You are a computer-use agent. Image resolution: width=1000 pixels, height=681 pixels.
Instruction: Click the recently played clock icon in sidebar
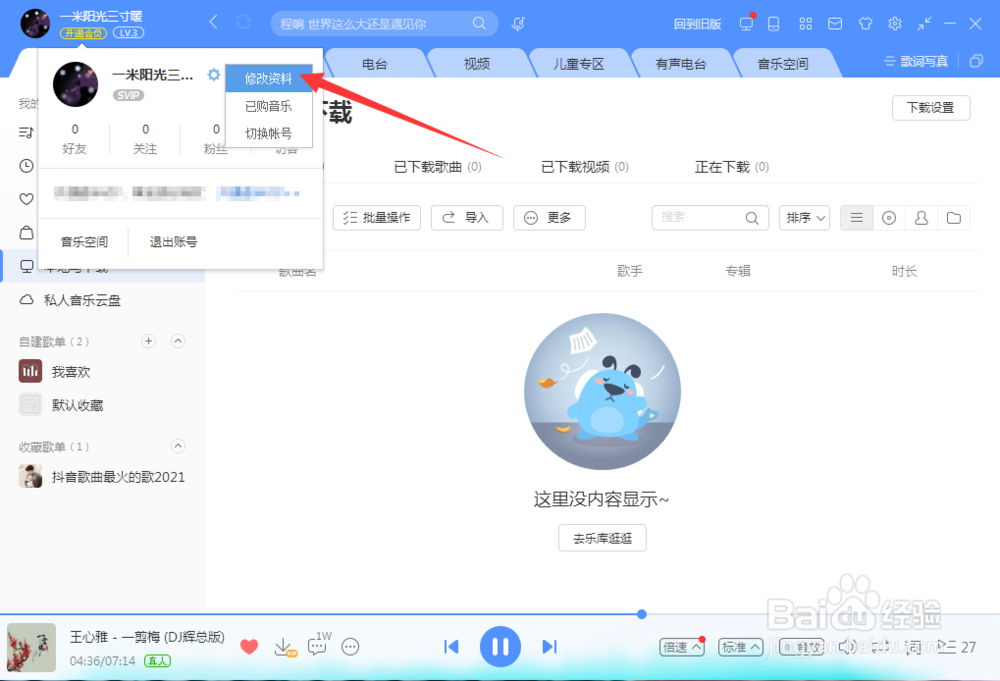click(x=26, y=166)
